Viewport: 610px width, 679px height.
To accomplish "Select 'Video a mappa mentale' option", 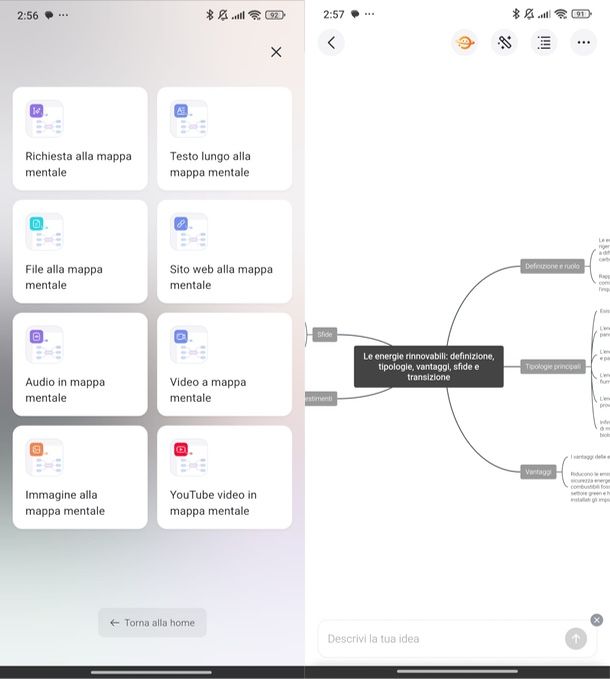I will pos(224,364).
